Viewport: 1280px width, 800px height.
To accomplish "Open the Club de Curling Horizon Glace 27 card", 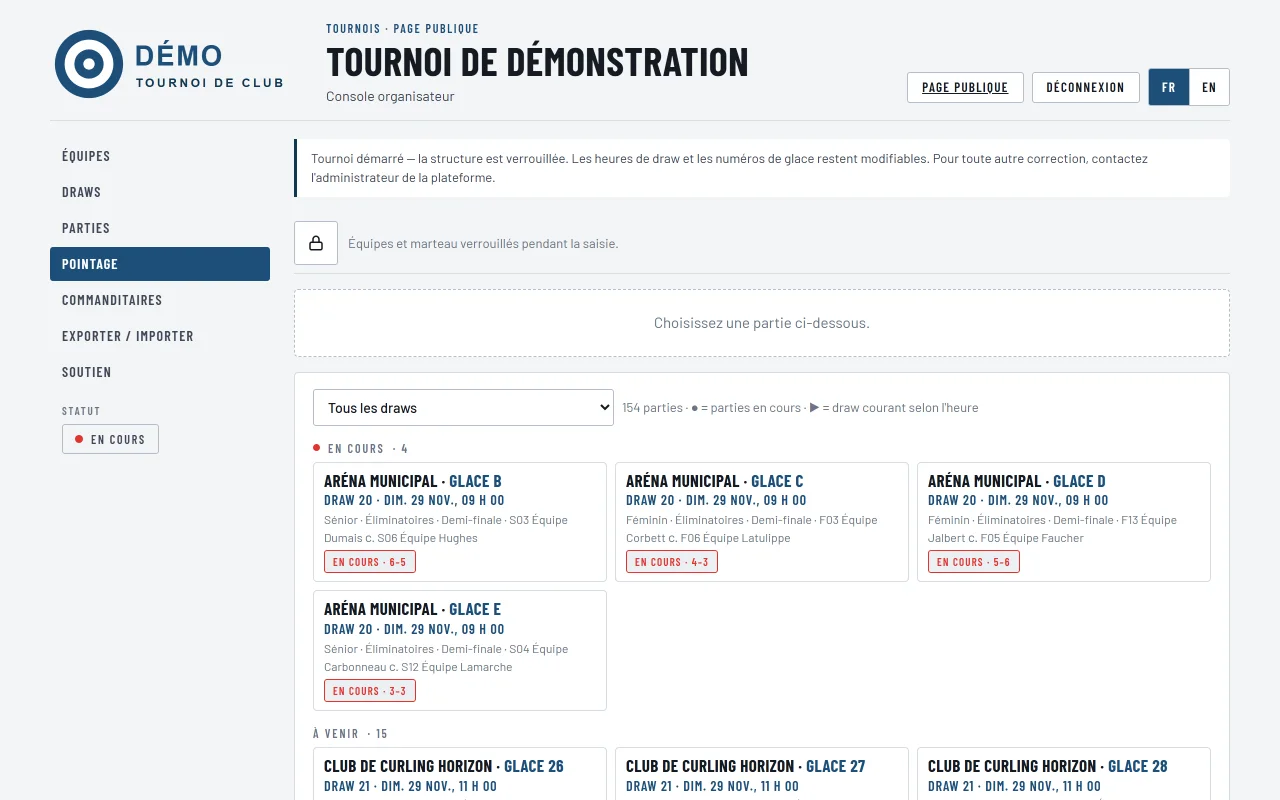I will pos(762,774).
